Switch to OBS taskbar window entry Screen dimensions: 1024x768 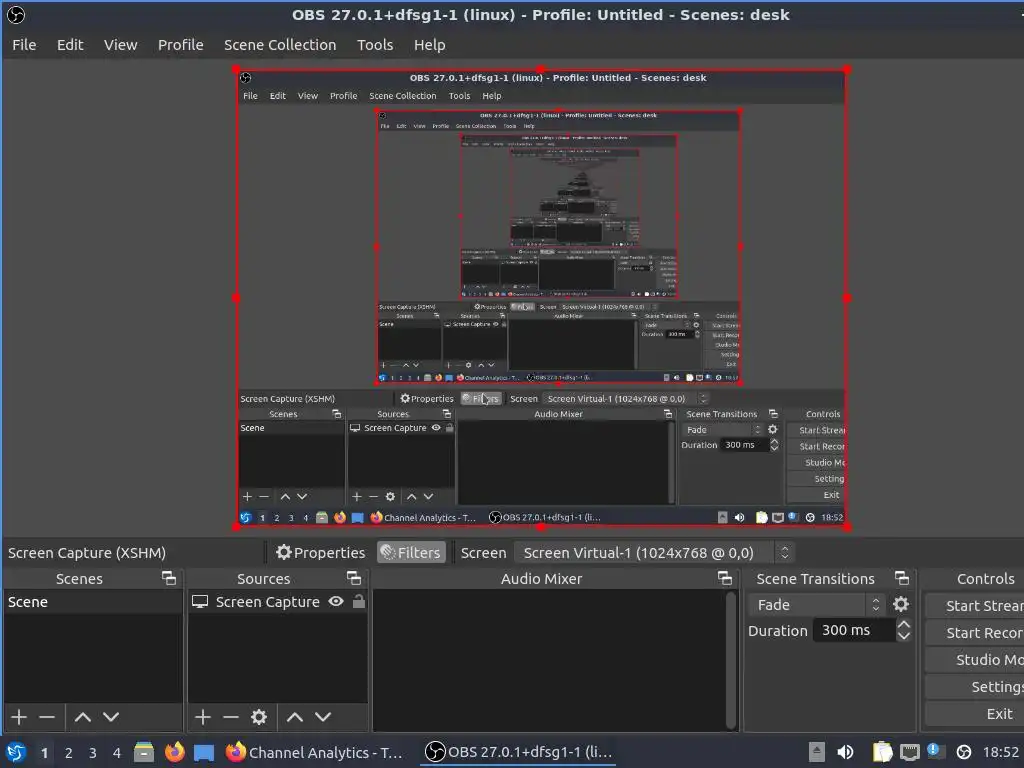click(x=519, y=752)
